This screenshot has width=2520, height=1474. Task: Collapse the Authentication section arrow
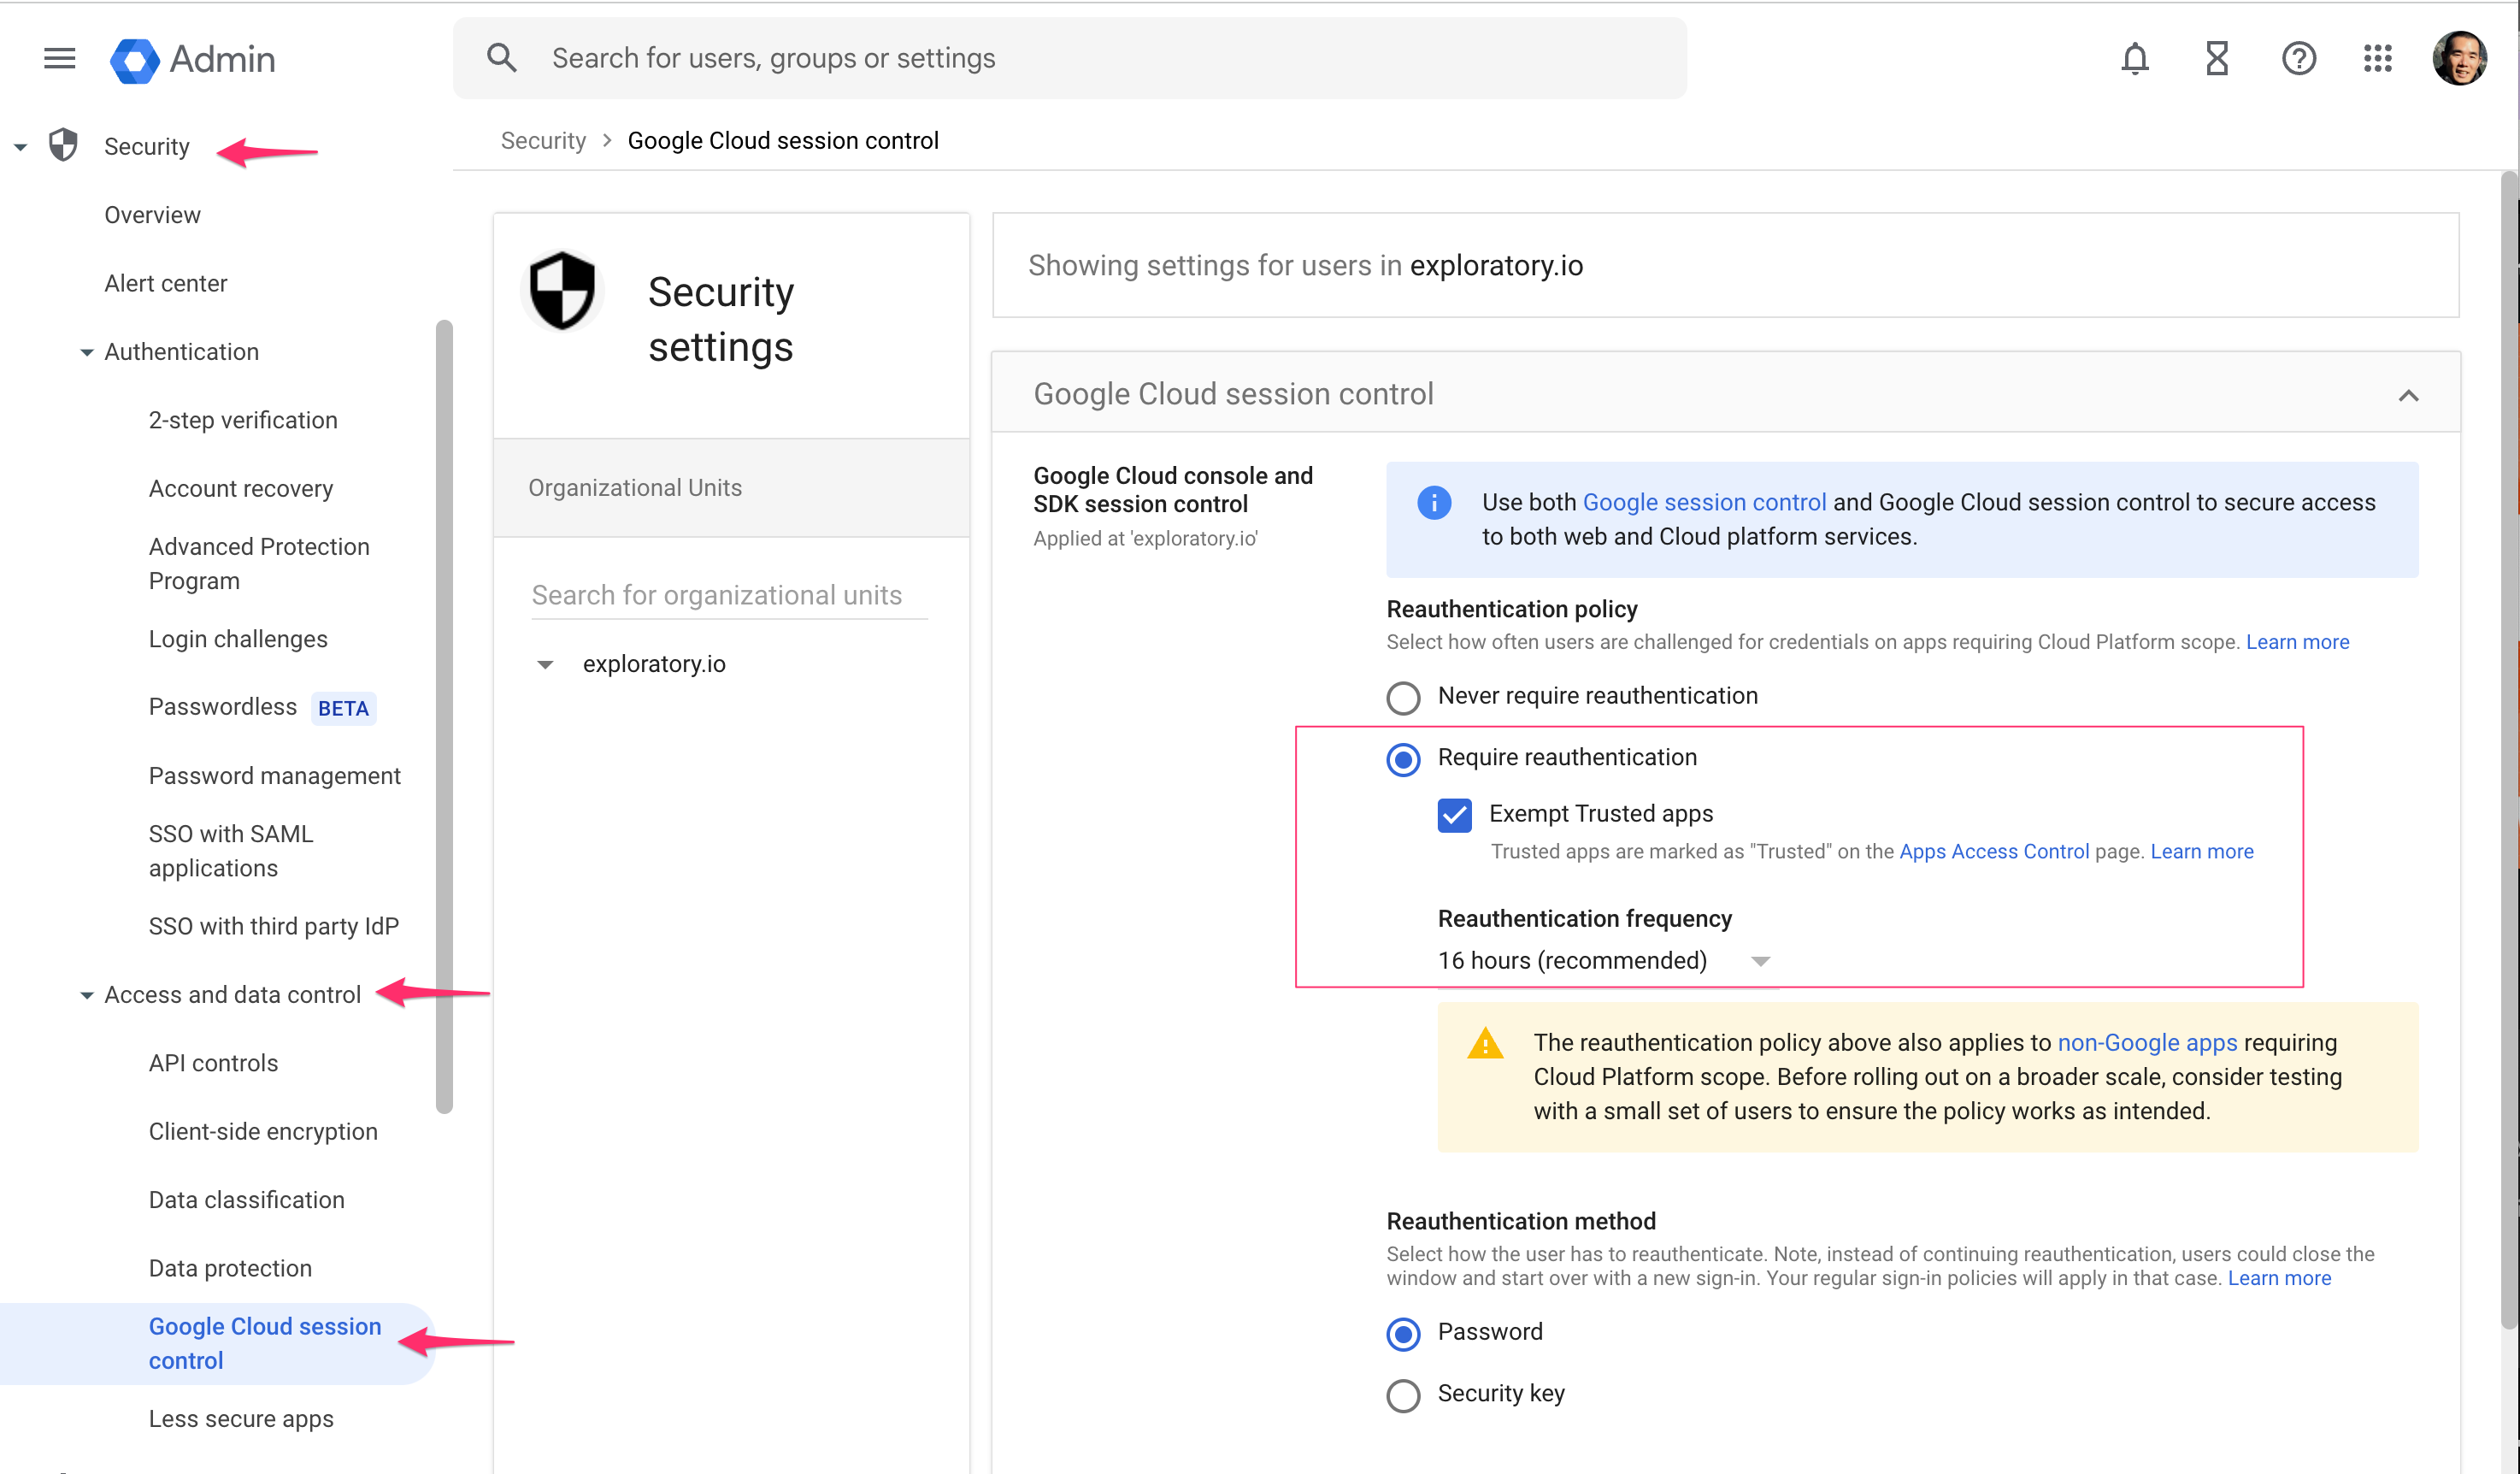pyautogui.click(x=87, y=353)
